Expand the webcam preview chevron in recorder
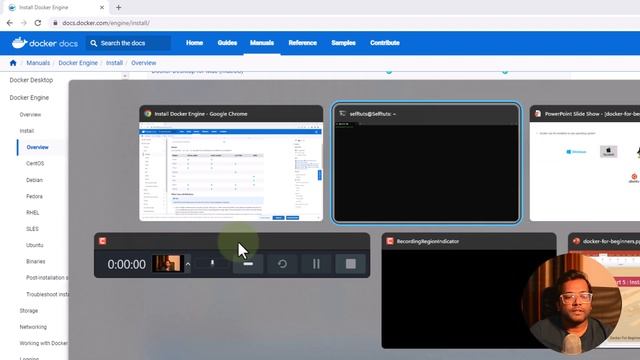The height and width of the screenshot is (360, 640). click(x=188, y=264)
